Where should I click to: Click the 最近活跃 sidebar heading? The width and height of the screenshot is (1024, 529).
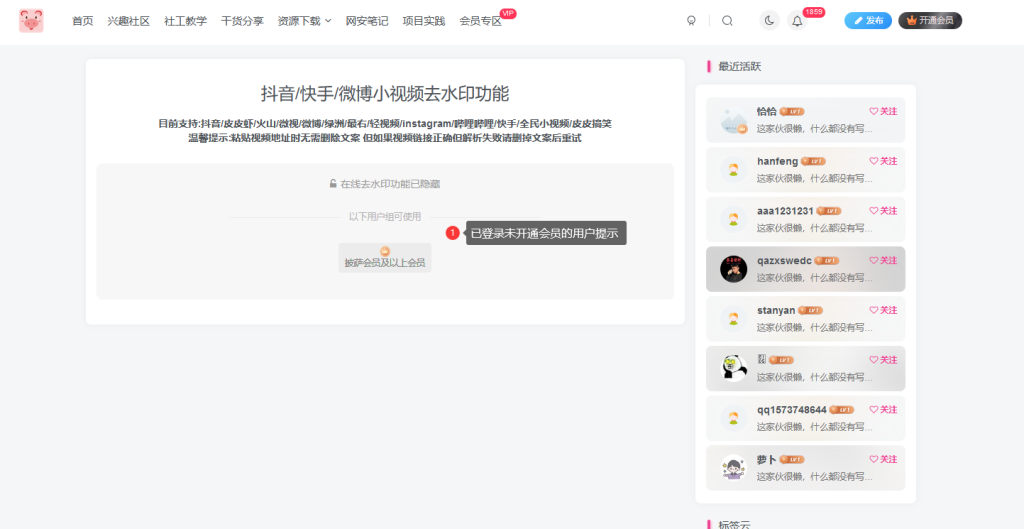pyautogui.click(x=739, y=67)
